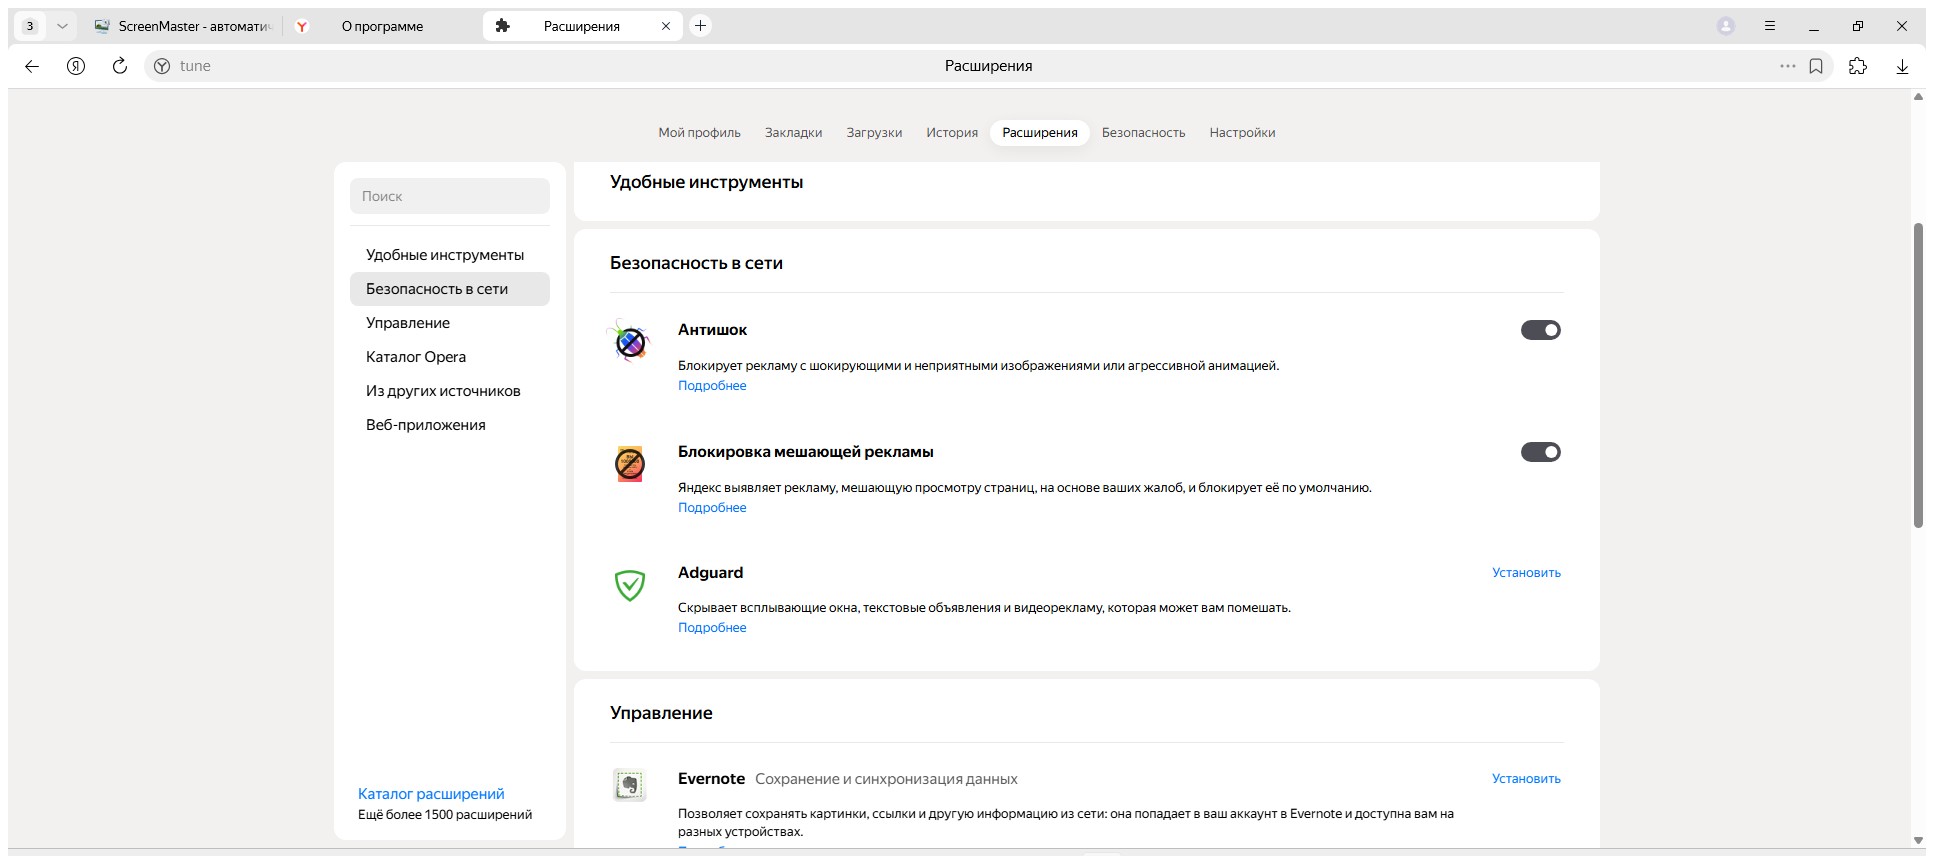Open Безопасность section in top navigation
This screenshot has width=1934, height=856.
pyautogui.click(x=1143, y=132)
